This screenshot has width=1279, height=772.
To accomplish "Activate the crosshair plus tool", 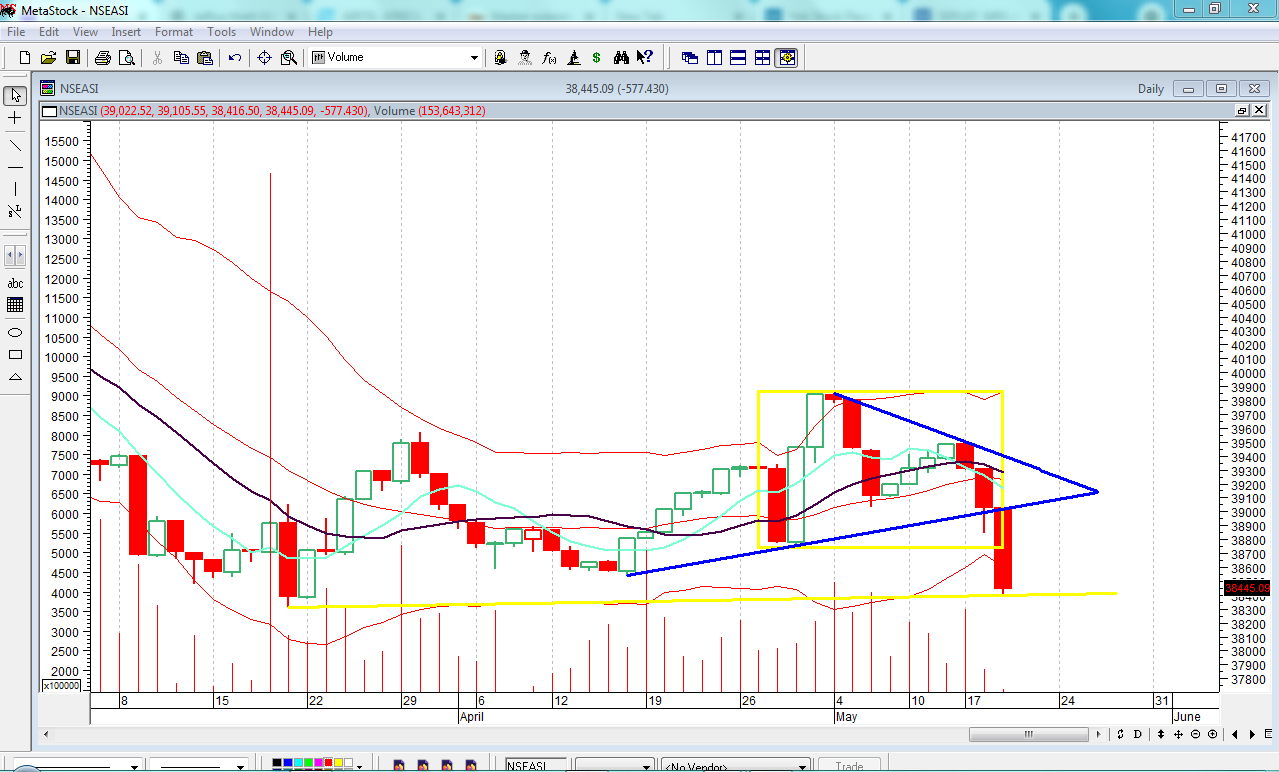I will (15, 118).
